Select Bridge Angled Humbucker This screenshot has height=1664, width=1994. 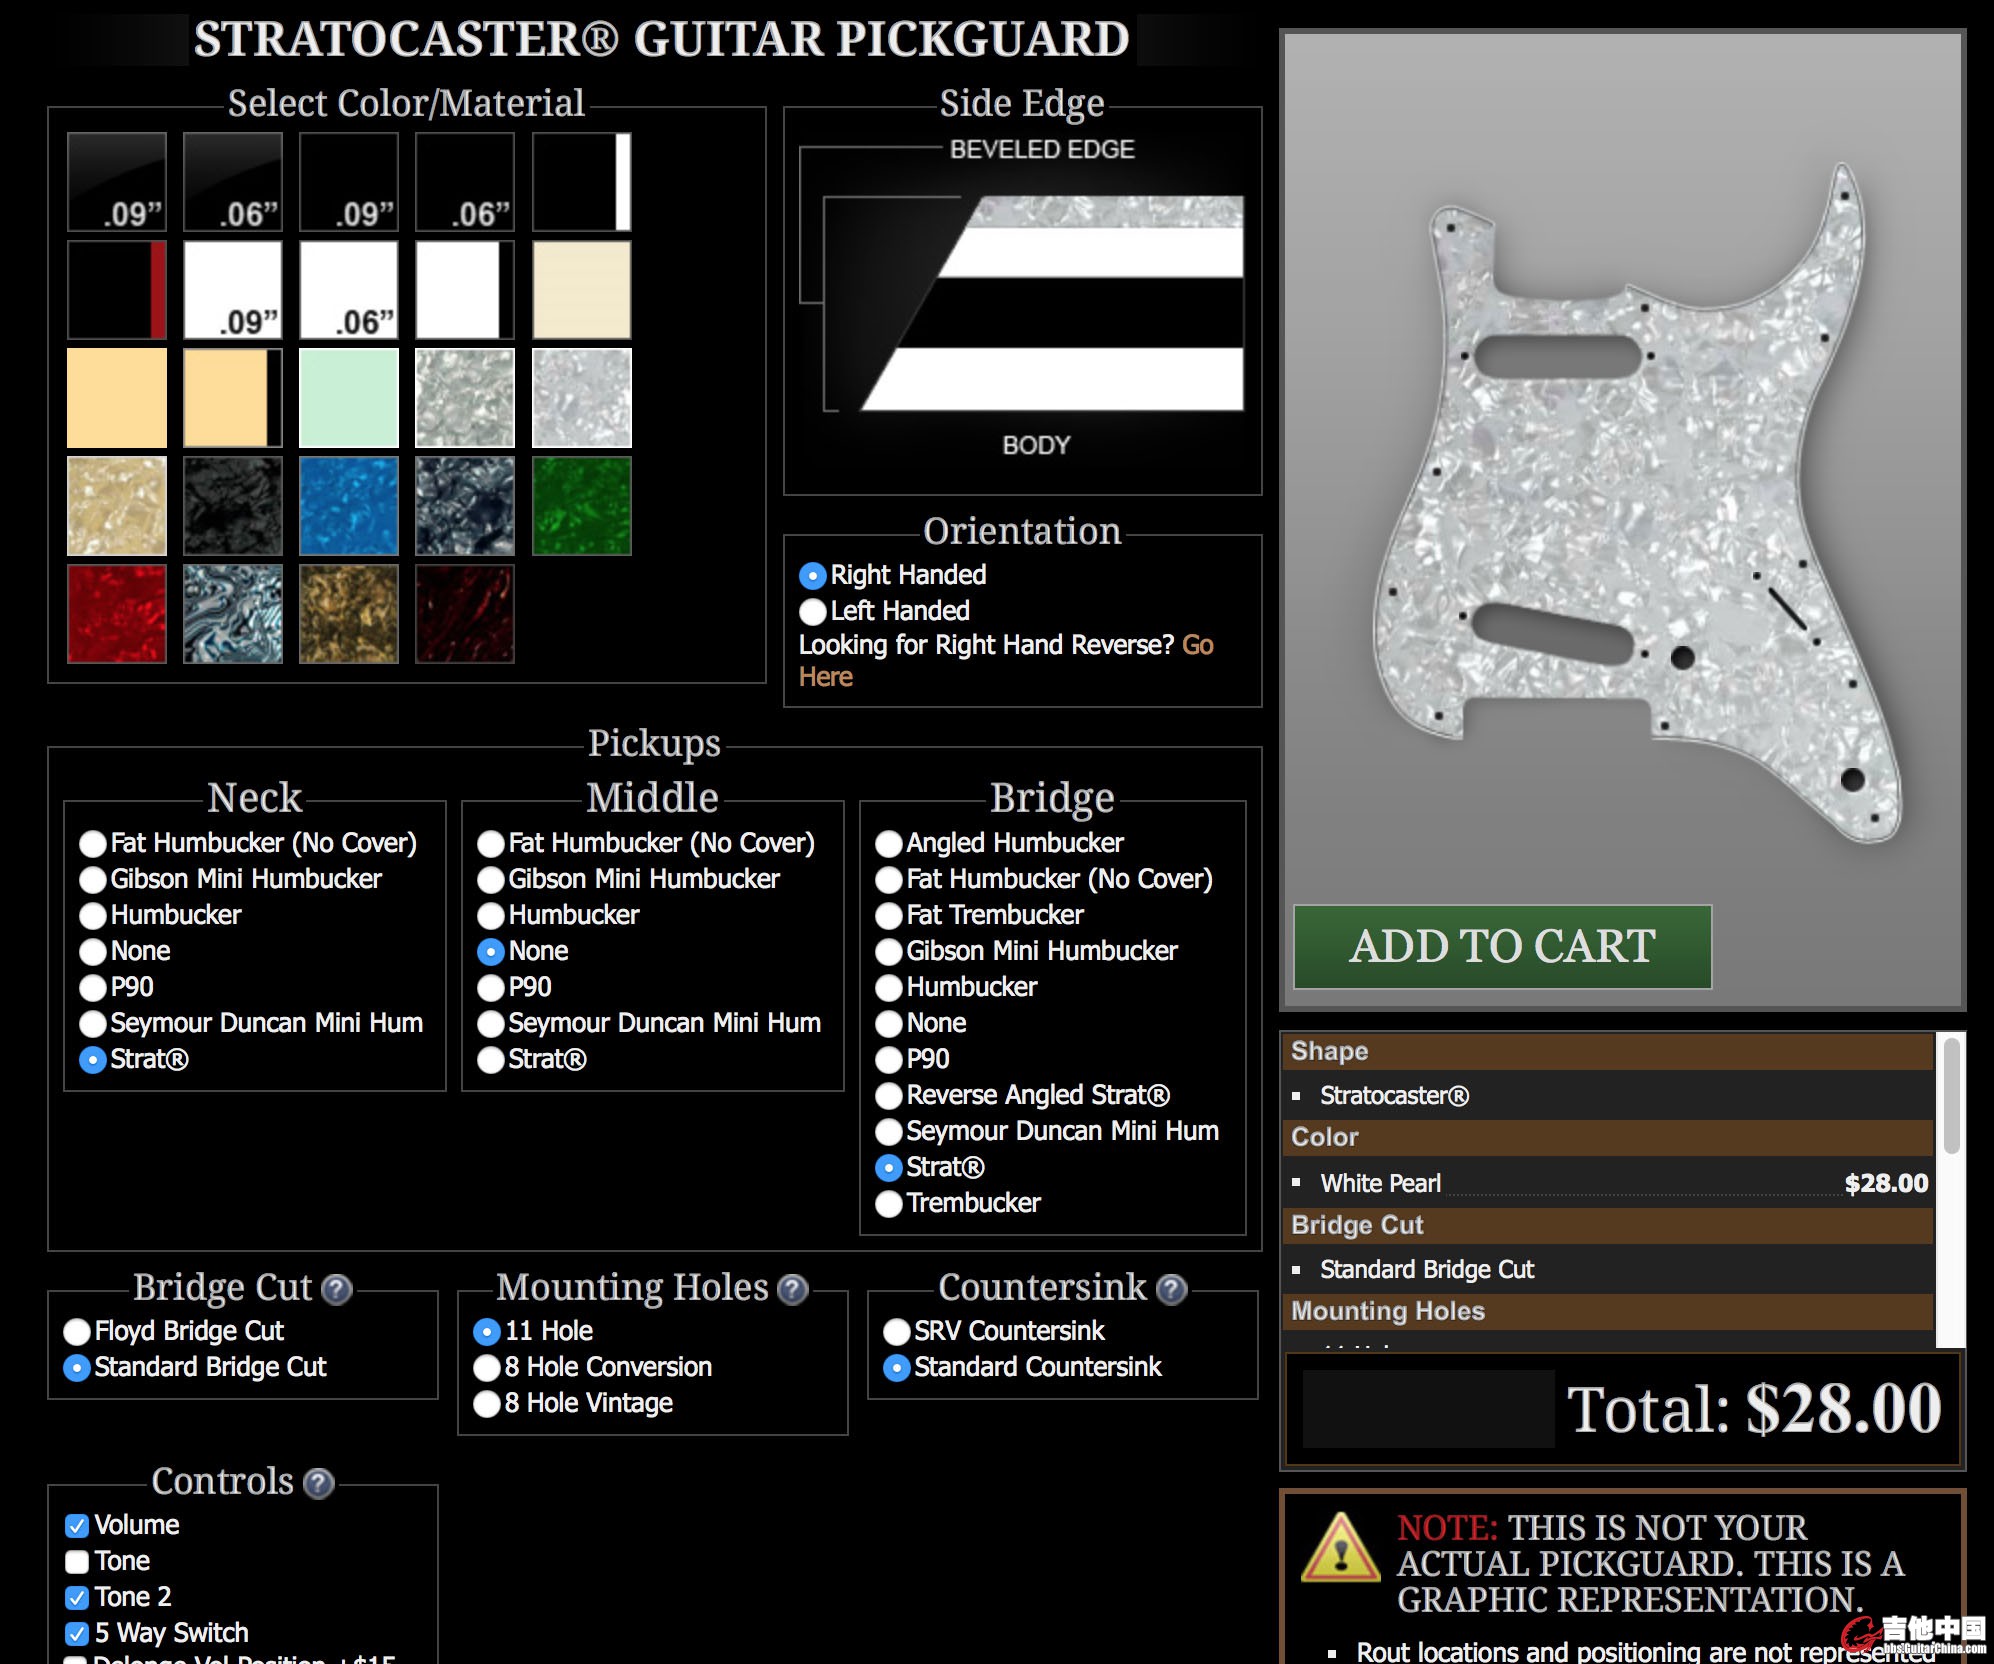point(889,844)
